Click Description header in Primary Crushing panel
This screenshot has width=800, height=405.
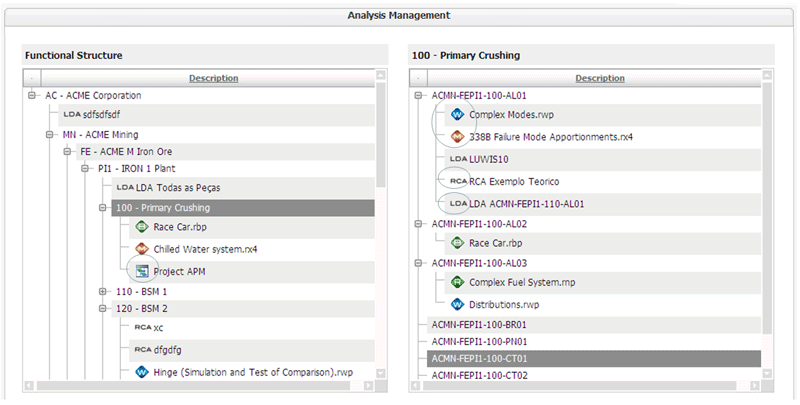click(x=599, y=78)
